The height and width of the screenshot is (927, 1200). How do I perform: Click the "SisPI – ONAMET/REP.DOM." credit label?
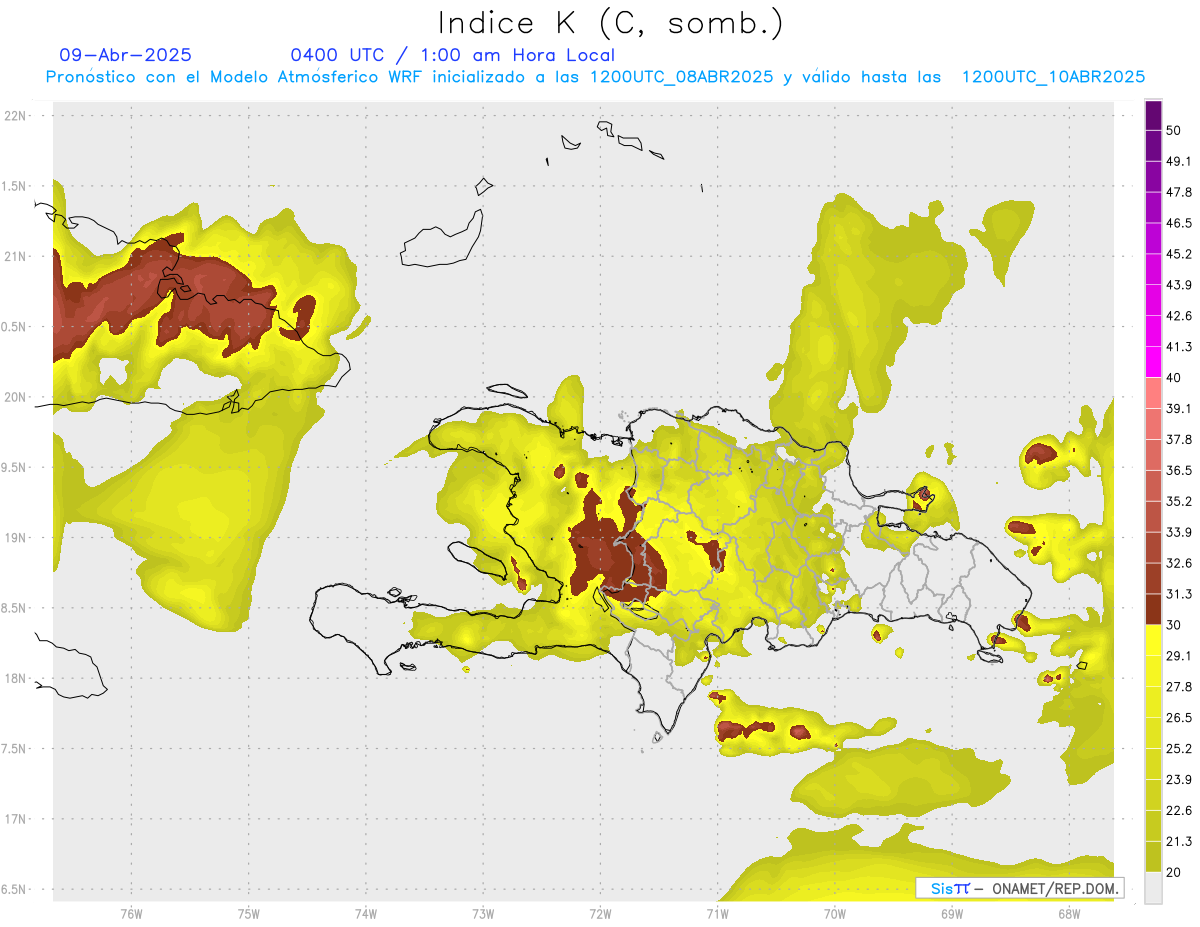(1020, 888)
